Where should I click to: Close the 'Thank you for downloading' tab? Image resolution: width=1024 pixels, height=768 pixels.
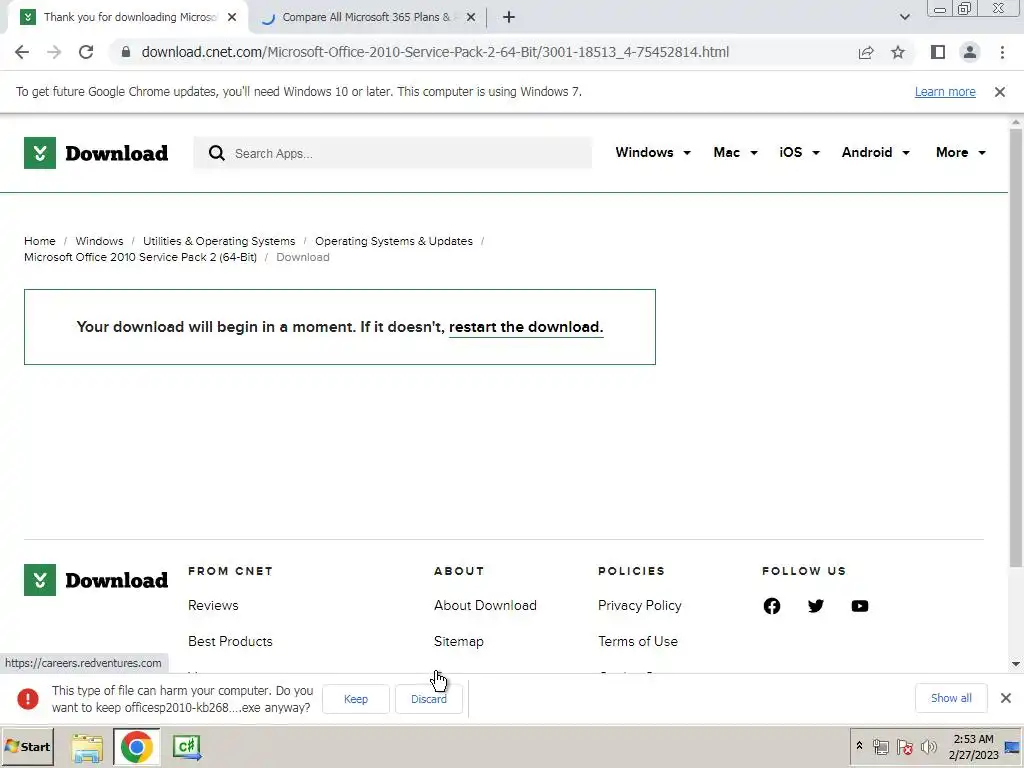(x=232, y=18)
